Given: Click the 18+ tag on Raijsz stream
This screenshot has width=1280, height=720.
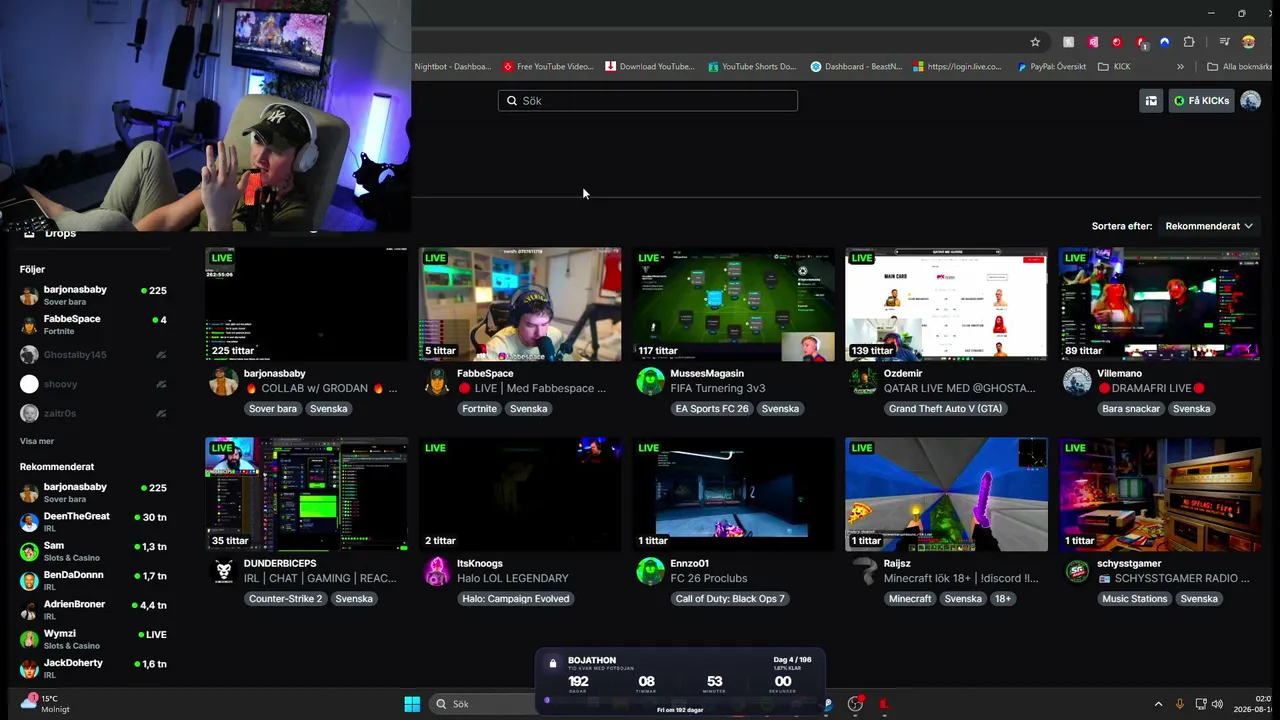Looking at the screenshot, I should [1003, 599].
